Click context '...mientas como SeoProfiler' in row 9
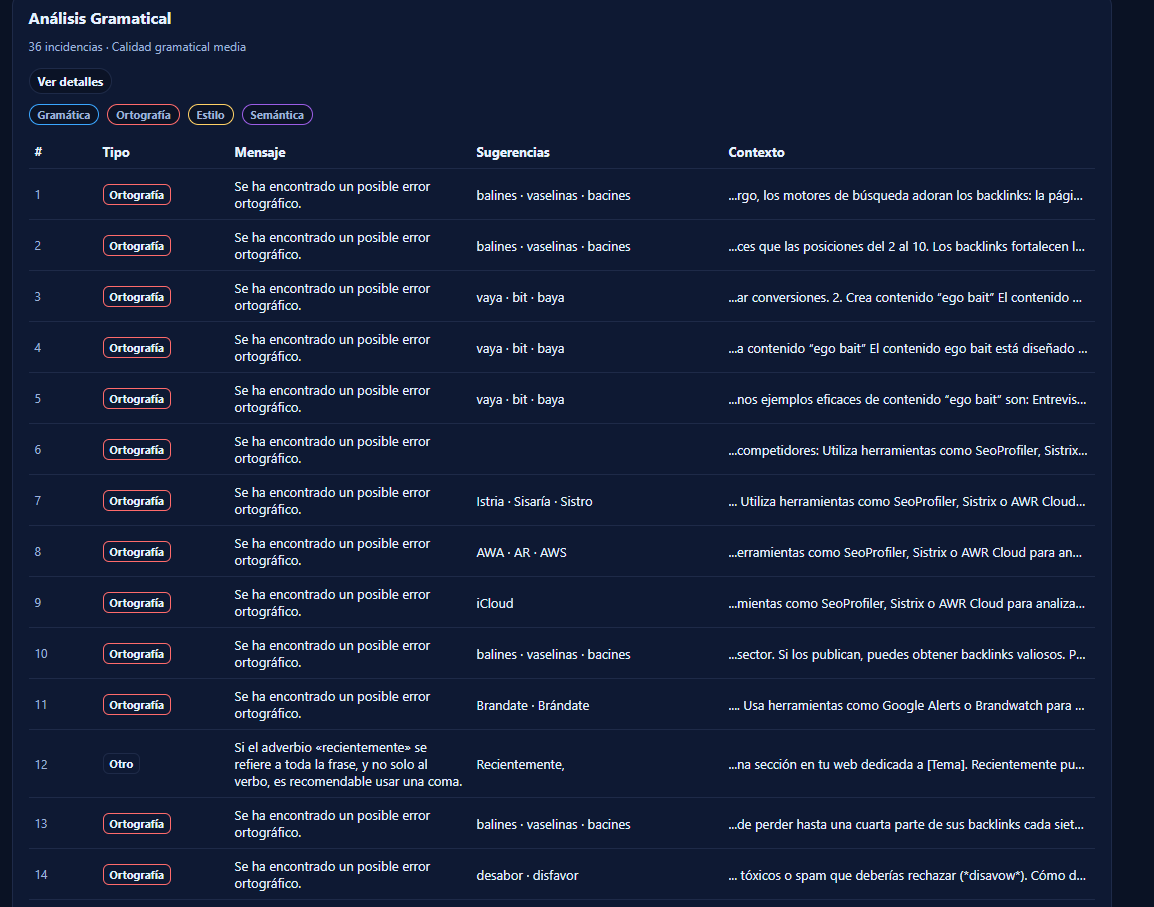 click(x=906, y=603)
